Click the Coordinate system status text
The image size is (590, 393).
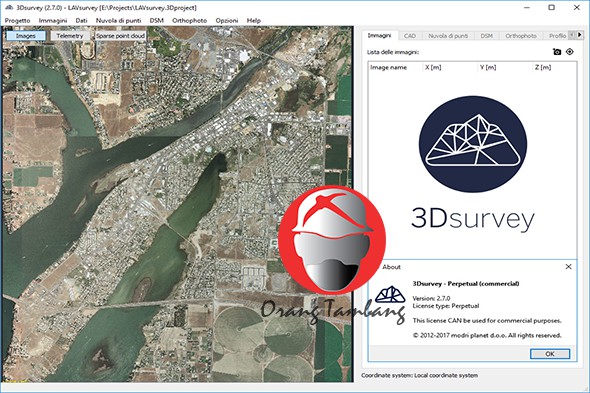(x=419, y=375)
